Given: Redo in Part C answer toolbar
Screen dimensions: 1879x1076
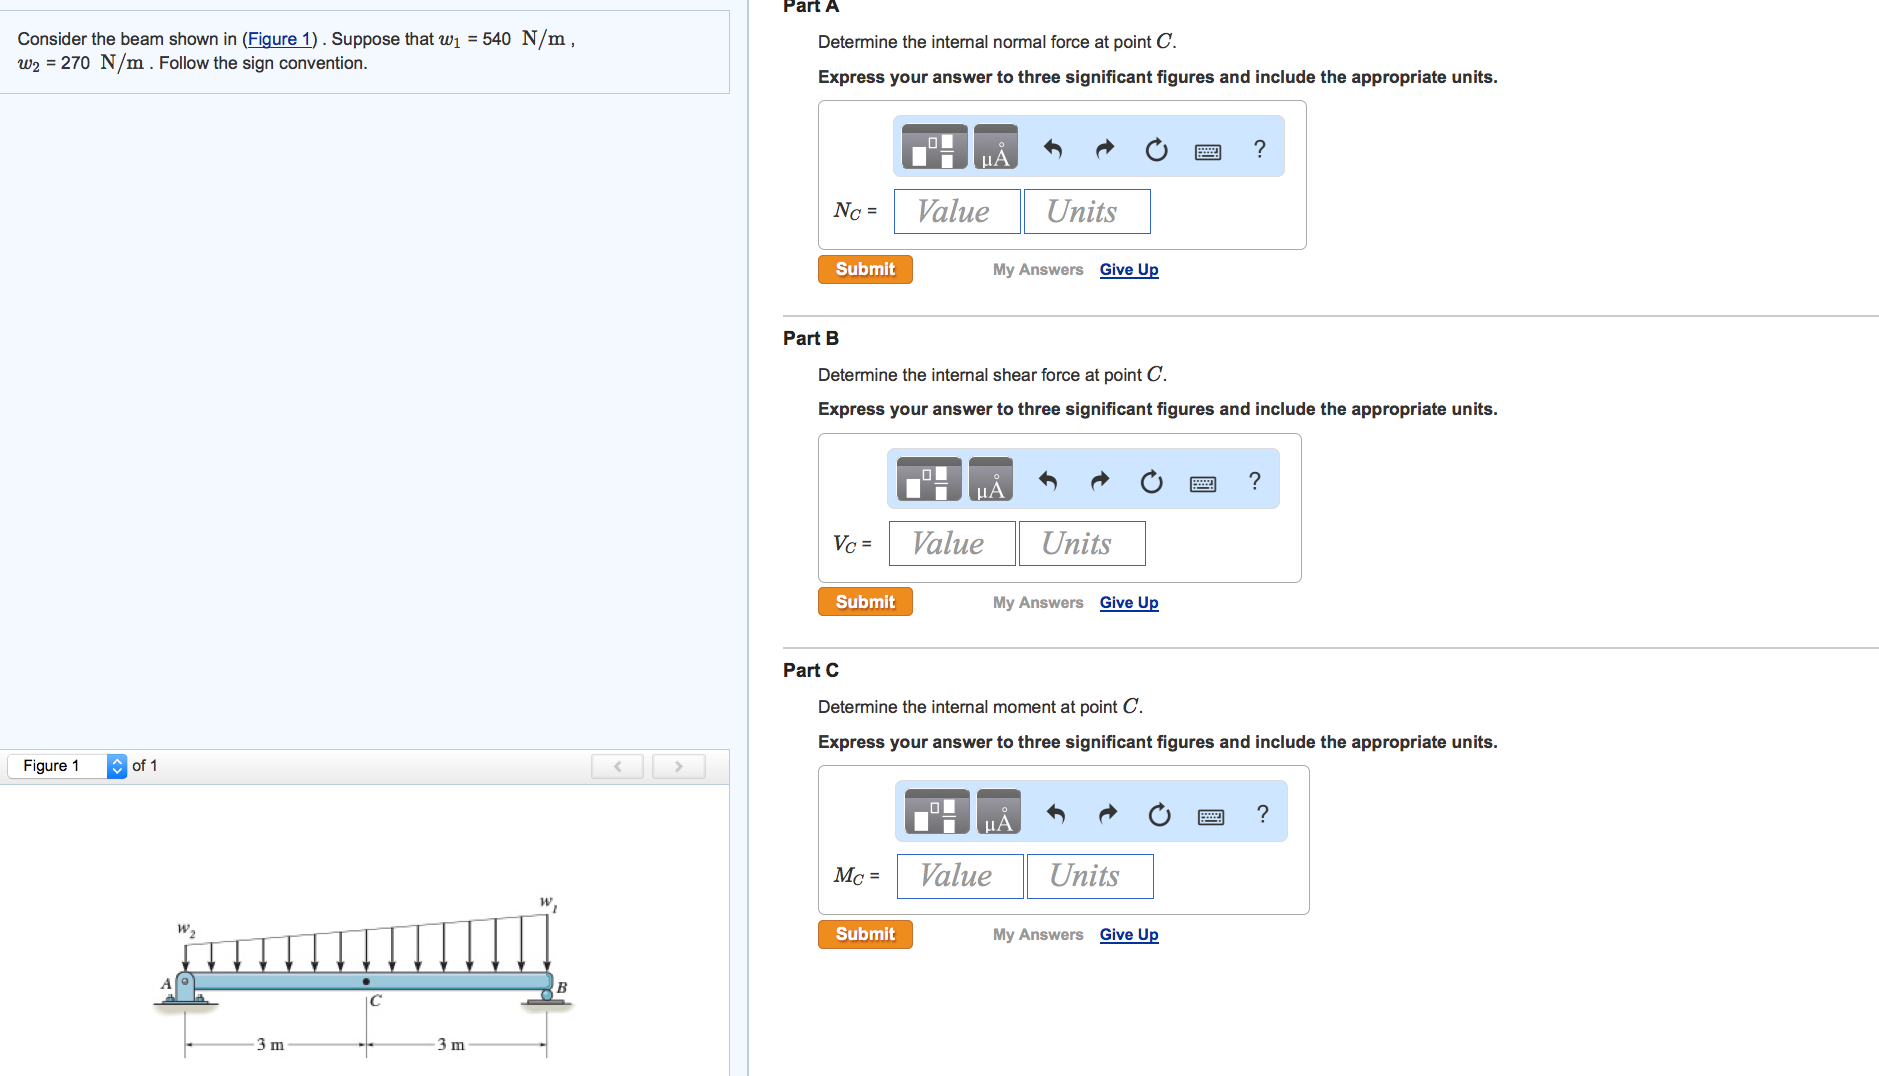Looking at the screenshot, I should click(x=1108, y=813).
